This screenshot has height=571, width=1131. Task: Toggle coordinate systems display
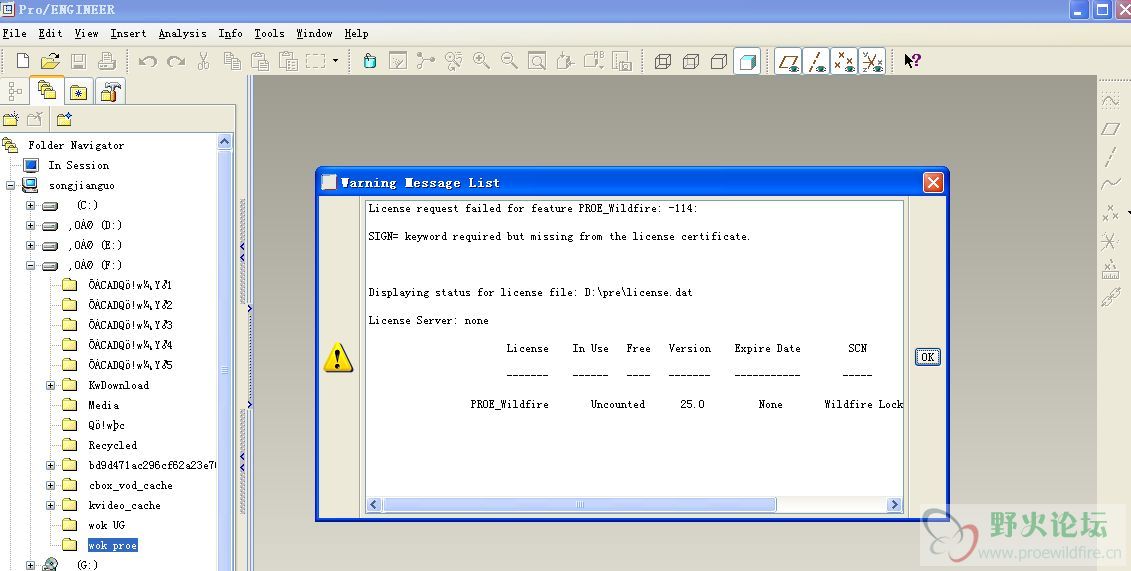pos(872,62)
